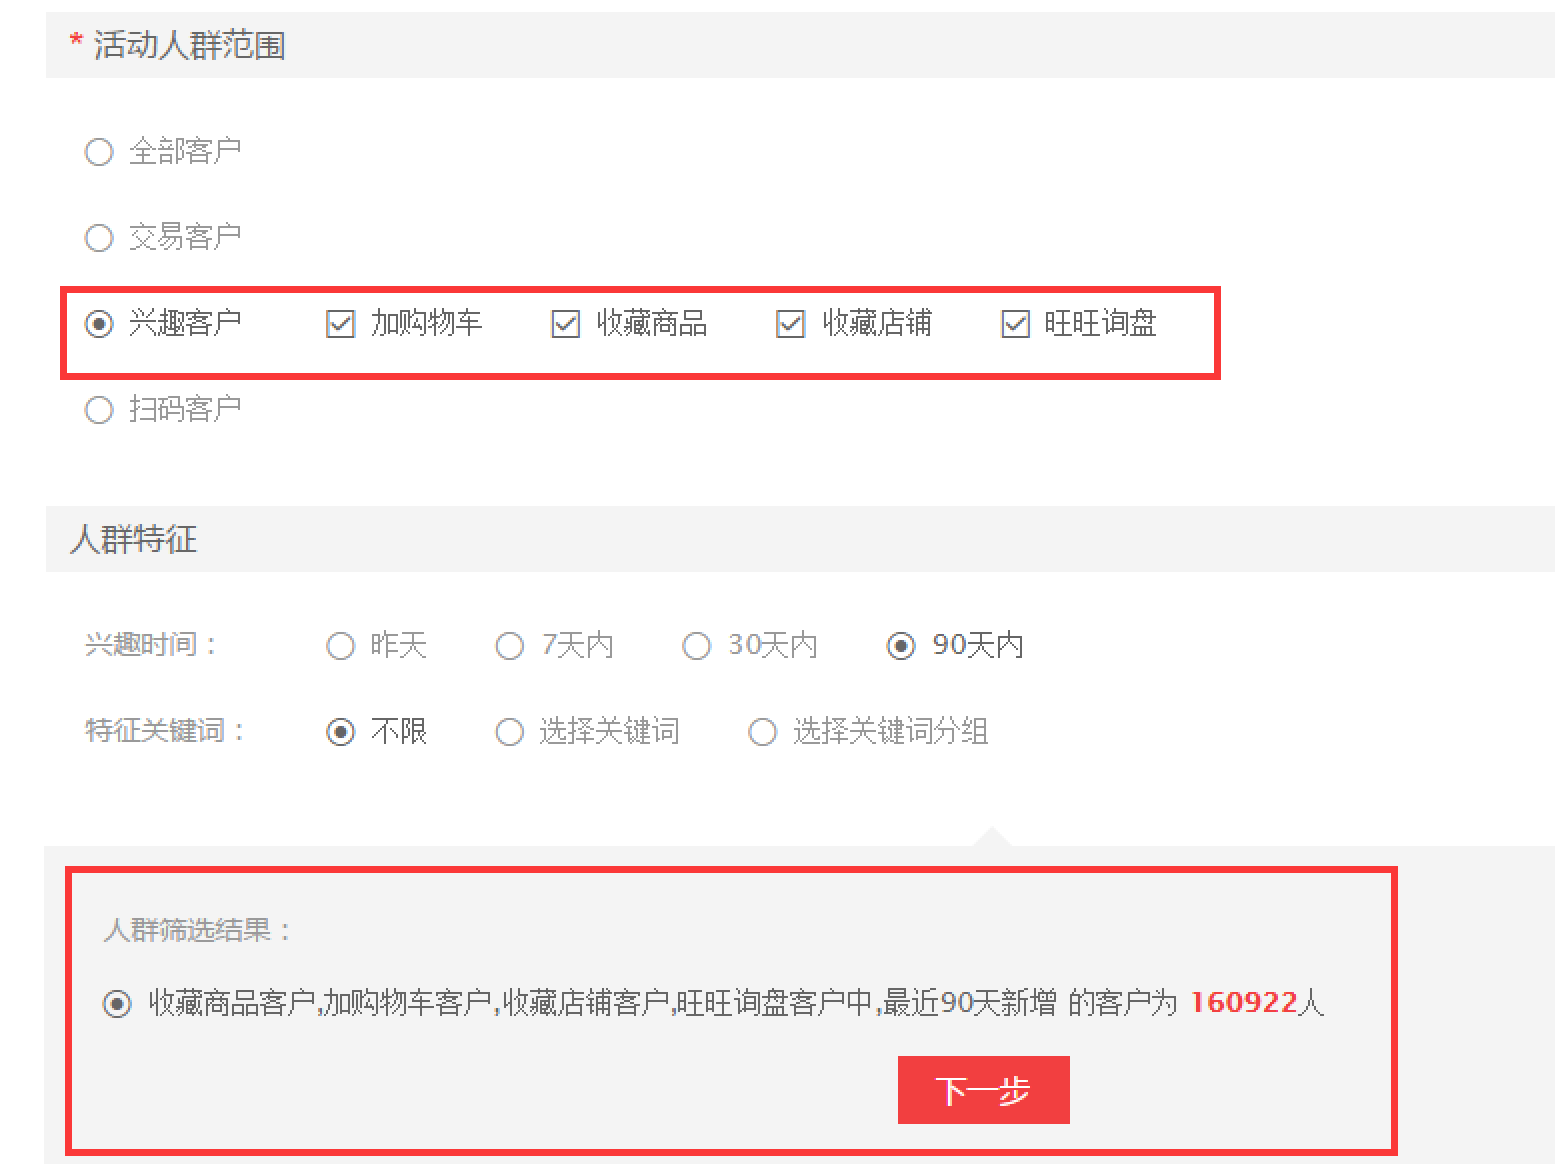The width and height of the screenshot is (1555, 1172).
Task: Uncheck the 旺旺询盘 checkbox
Action: (x=1016, y=324)
